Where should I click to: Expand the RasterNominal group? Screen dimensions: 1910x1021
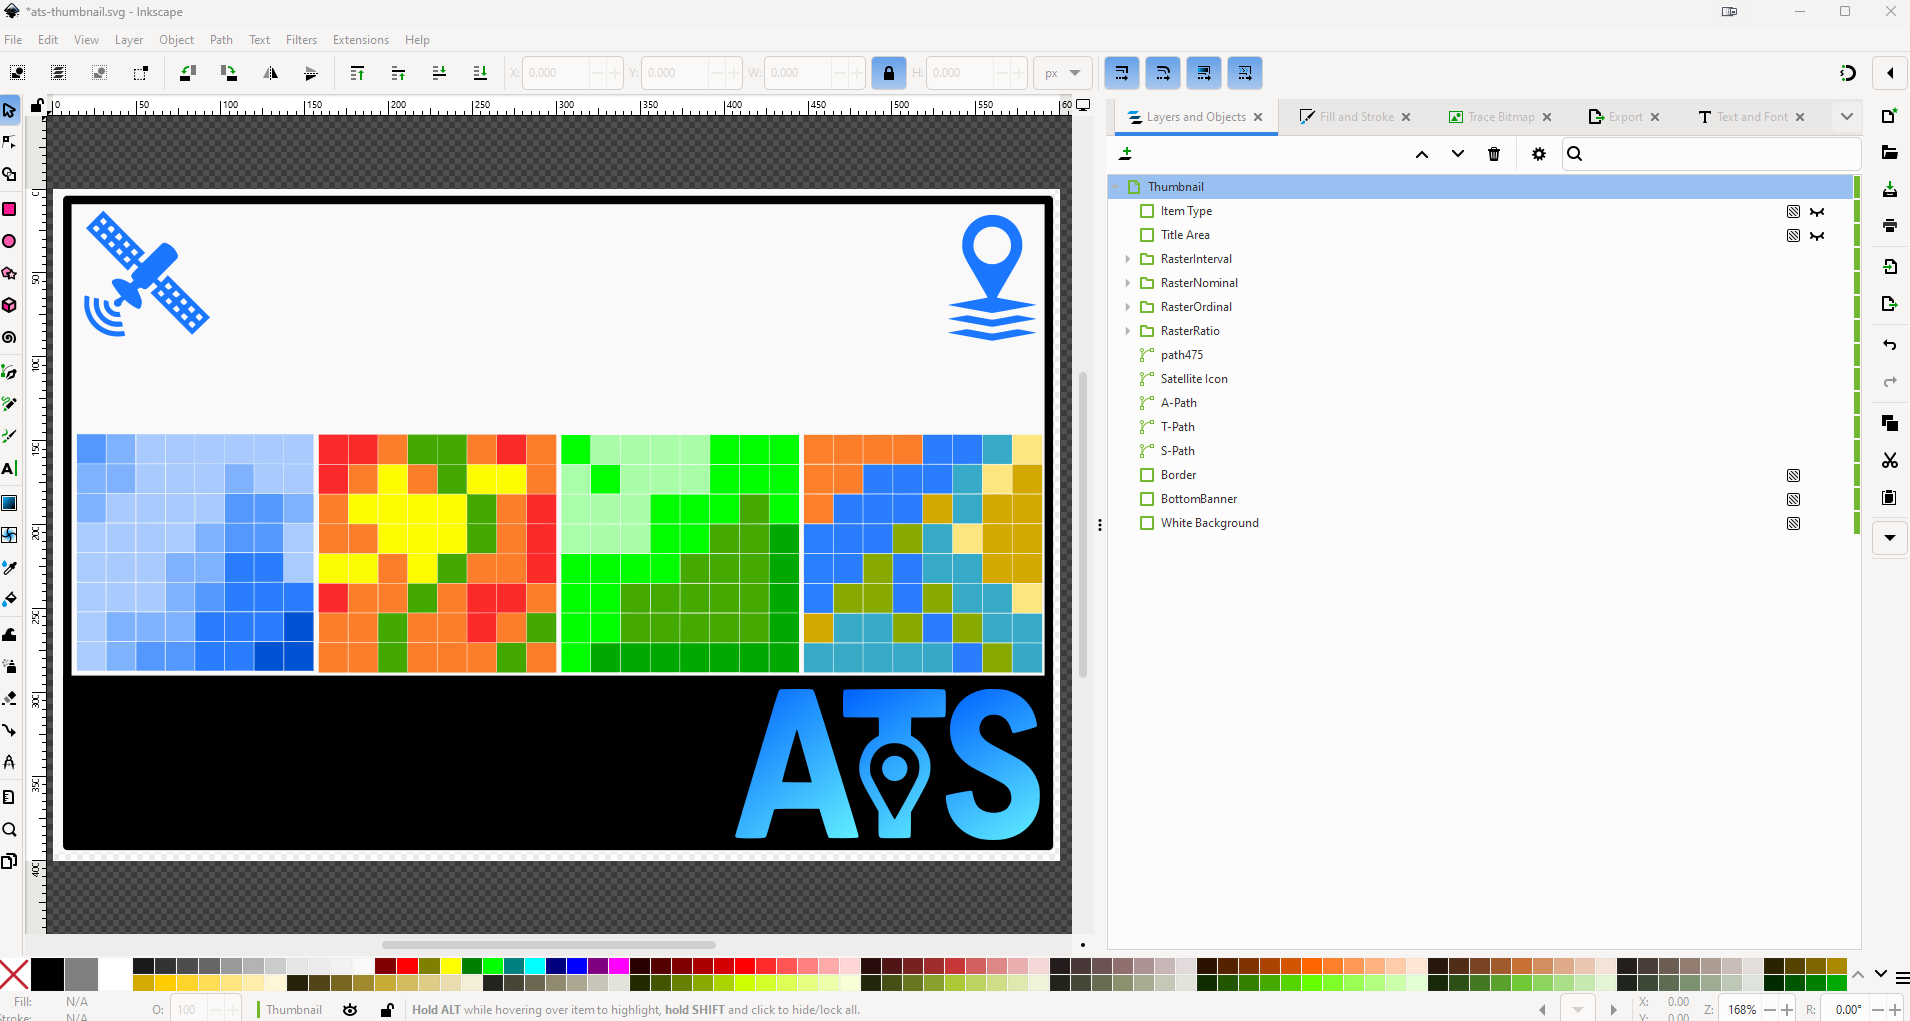[x=1128, y=283]
